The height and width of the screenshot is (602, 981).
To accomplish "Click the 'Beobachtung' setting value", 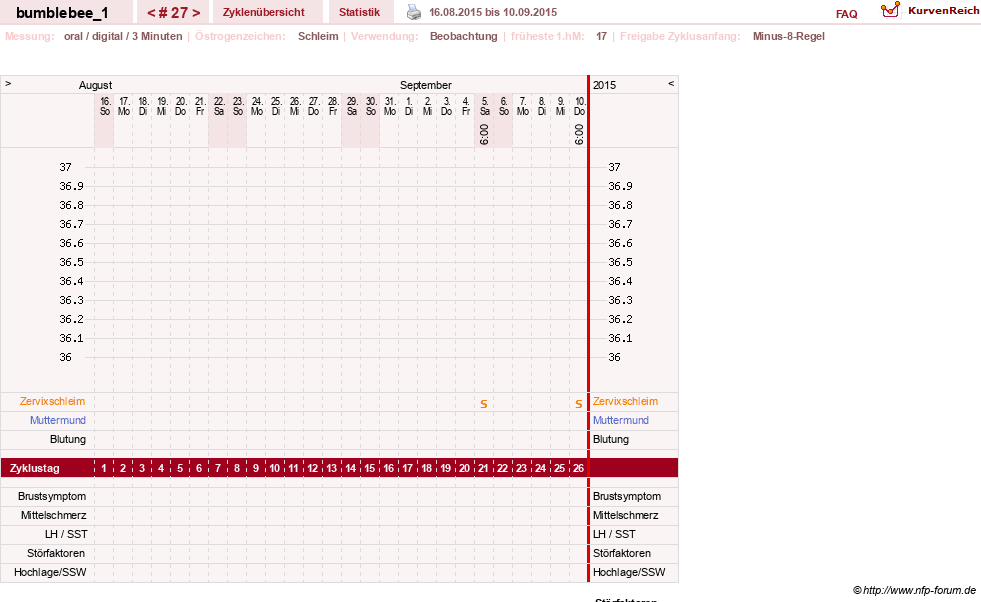I will 464,36.
